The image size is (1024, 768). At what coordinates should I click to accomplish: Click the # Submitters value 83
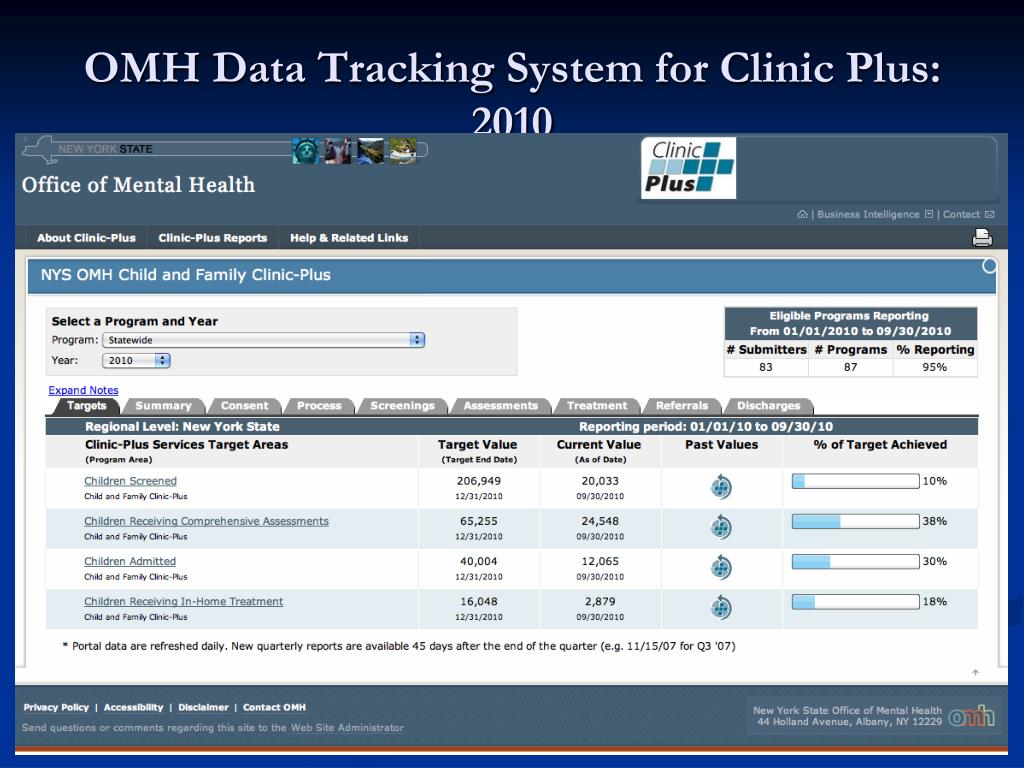coord(765,367)
